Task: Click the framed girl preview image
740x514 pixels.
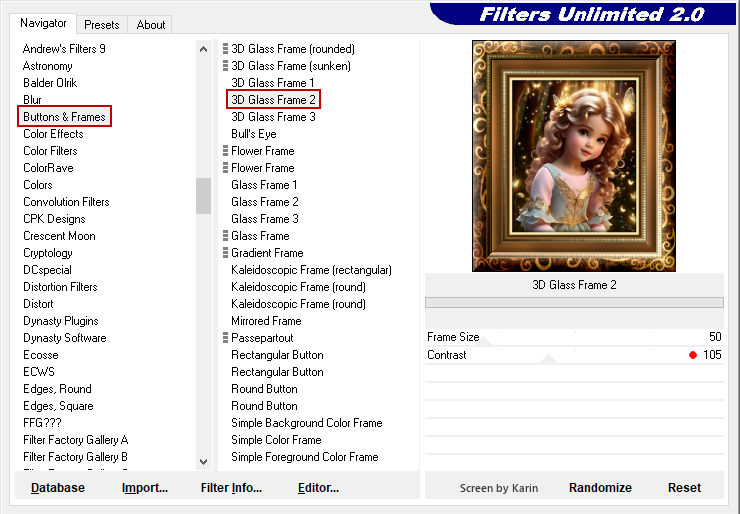Action: click(574, 156)
